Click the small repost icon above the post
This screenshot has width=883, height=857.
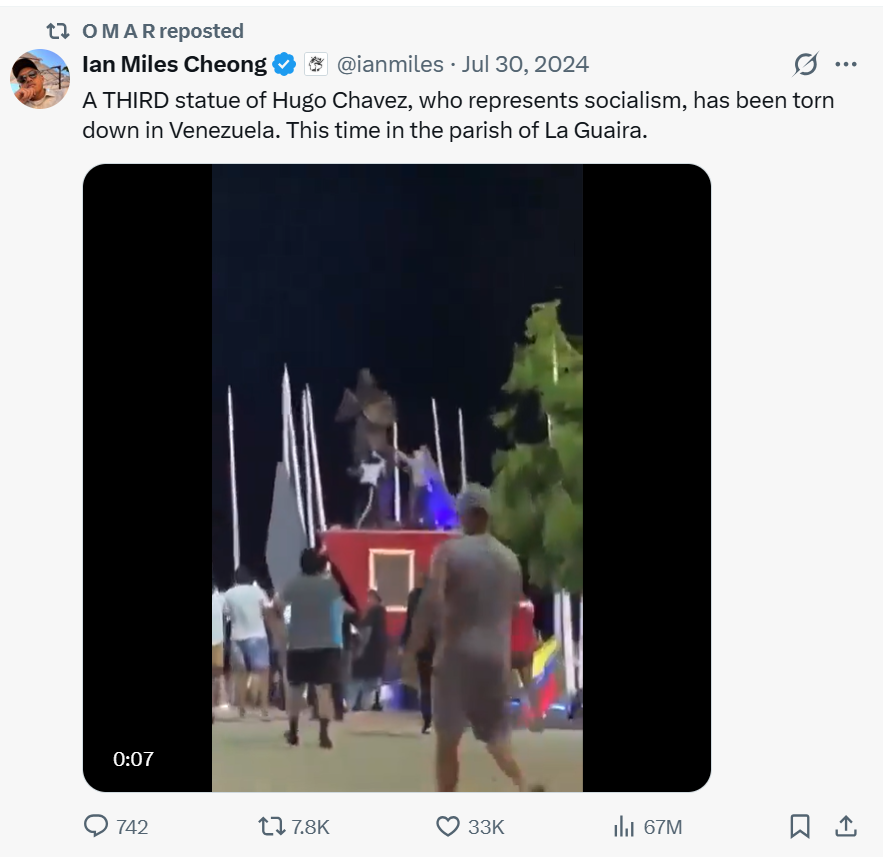point(58,31)
